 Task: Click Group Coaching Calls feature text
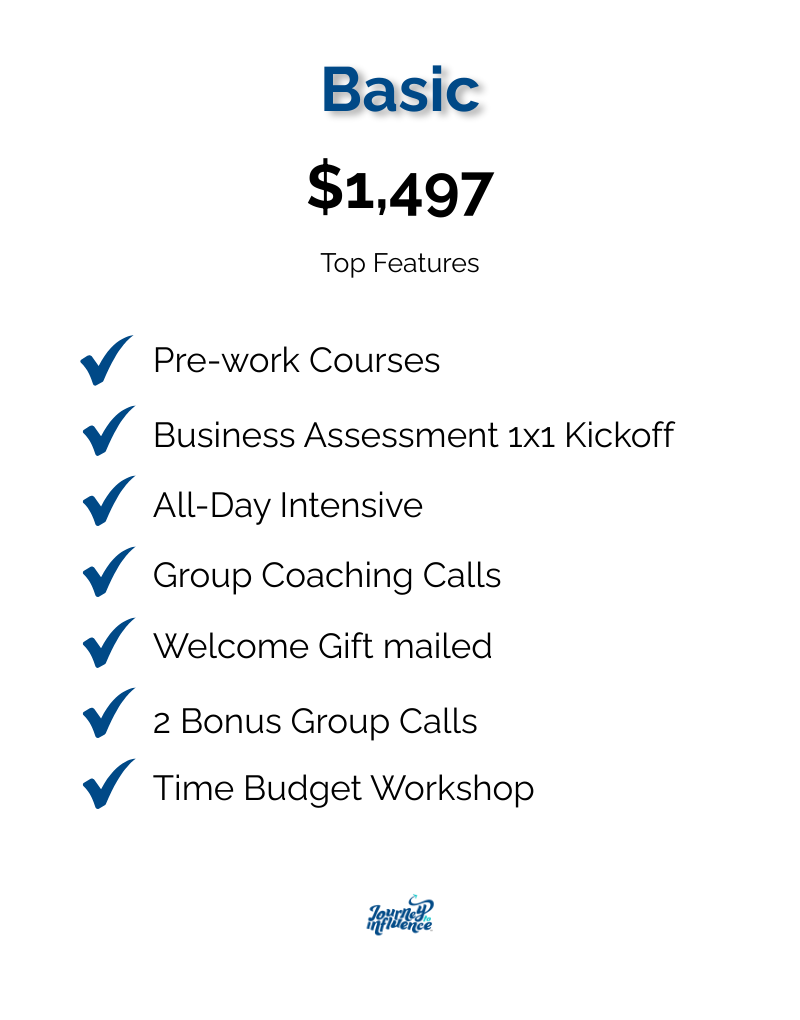point(327,576)
